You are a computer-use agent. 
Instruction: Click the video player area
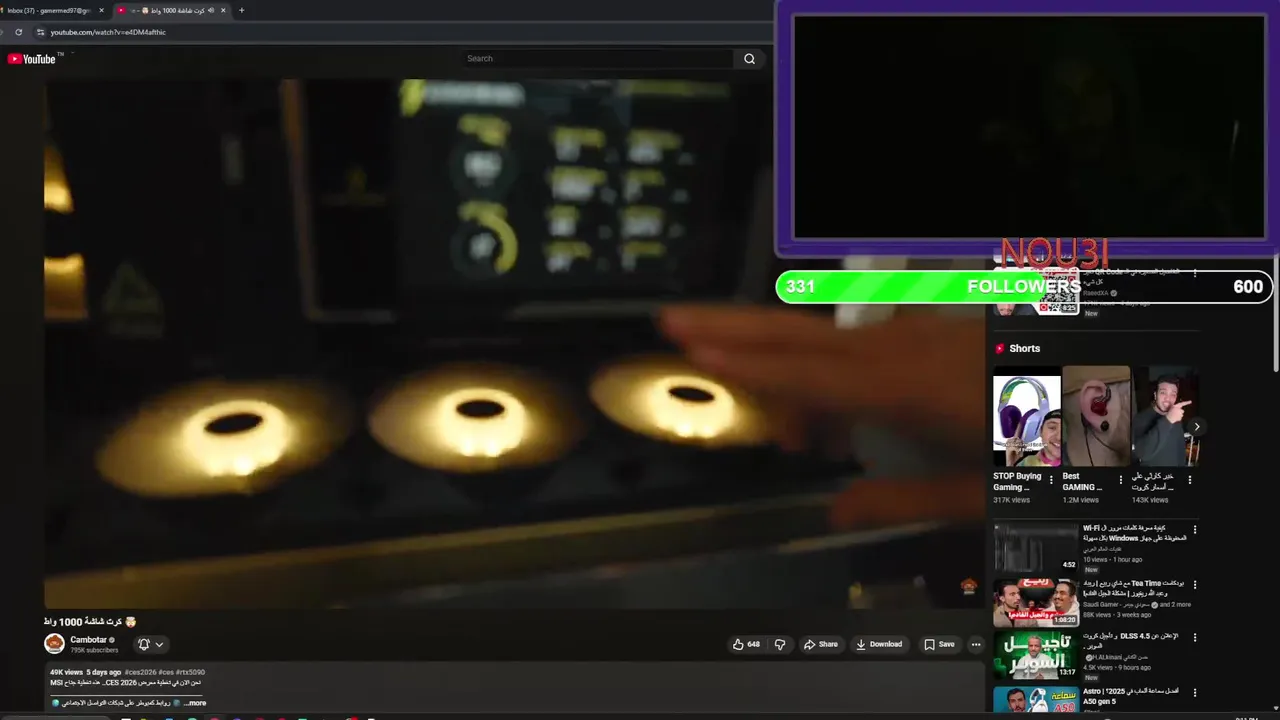[x=514, y=343]
